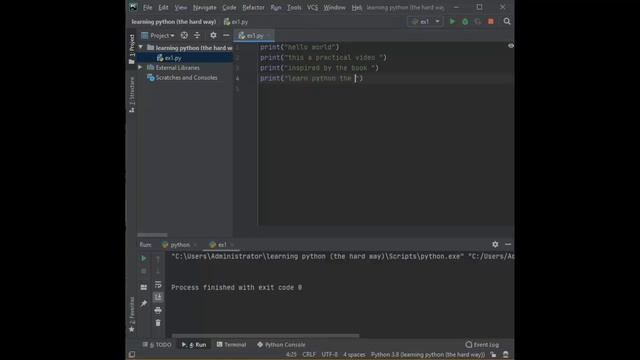
Task: Open the Python Console tool window
Action: [x=281, y=345]
